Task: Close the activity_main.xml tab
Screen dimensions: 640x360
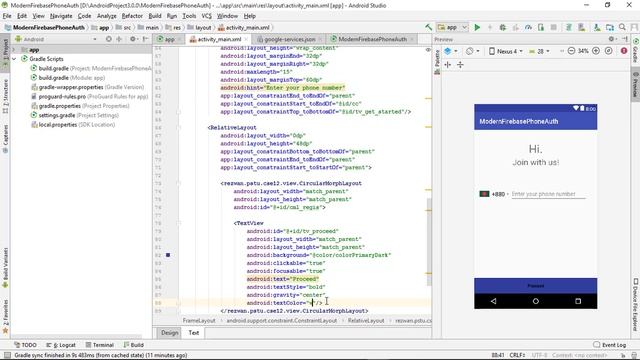Action: coord(246,39)
